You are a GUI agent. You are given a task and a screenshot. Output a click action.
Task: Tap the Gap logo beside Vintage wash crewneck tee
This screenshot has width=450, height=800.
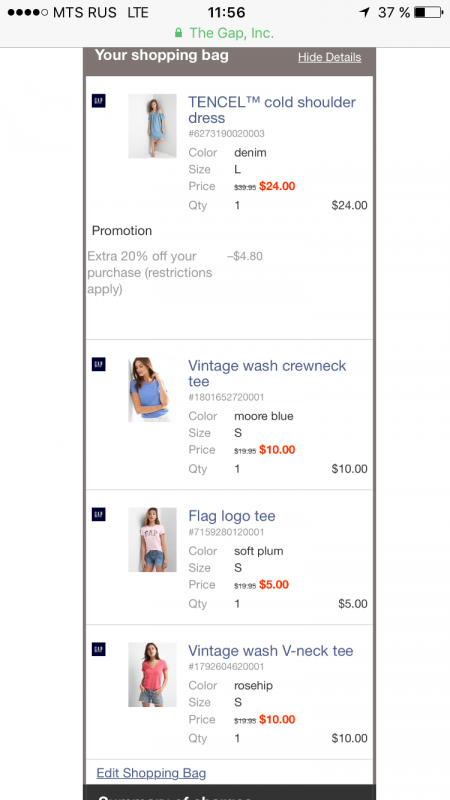[98, 364]
